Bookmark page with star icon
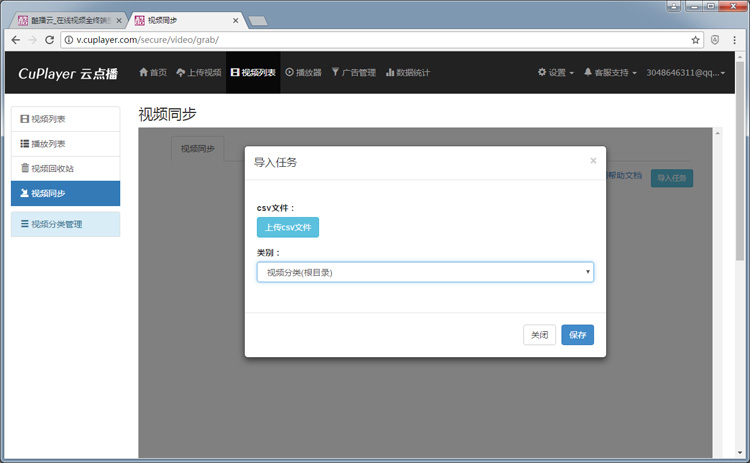Image resolution: width=750 pixels, height=463 pixels. click(695, 40)
